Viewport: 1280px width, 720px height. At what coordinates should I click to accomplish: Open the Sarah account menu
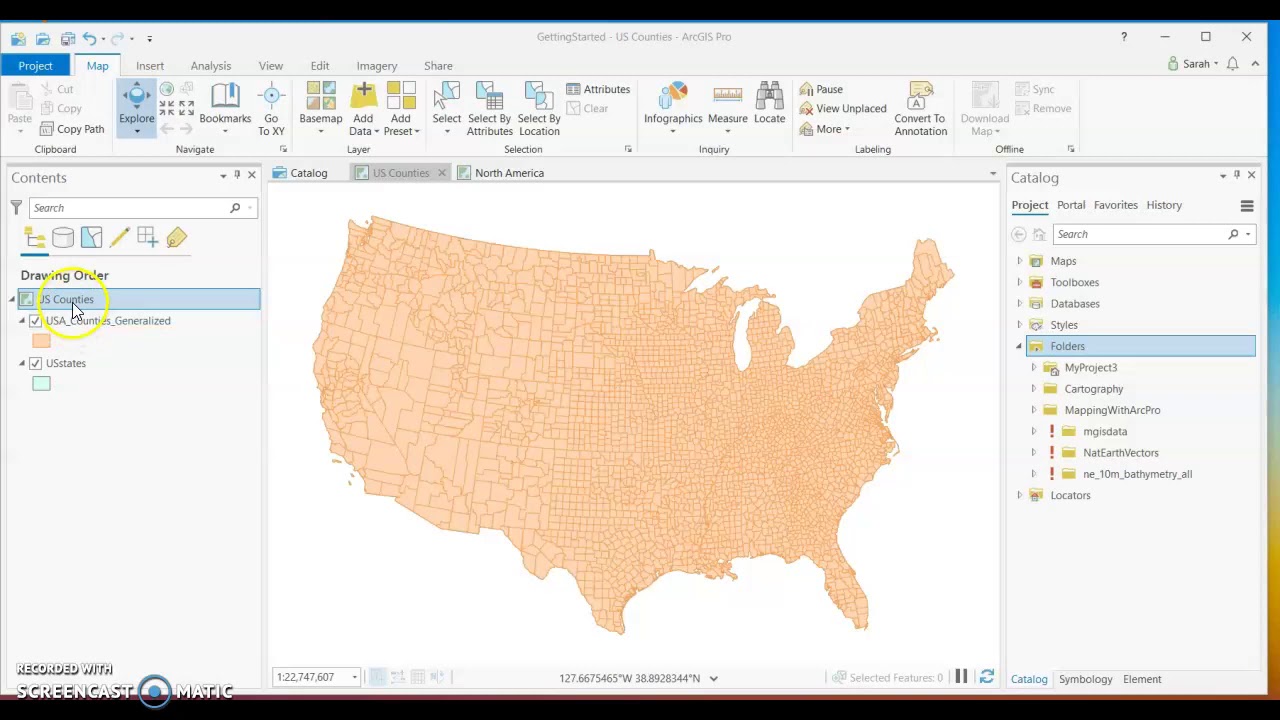1193,64
